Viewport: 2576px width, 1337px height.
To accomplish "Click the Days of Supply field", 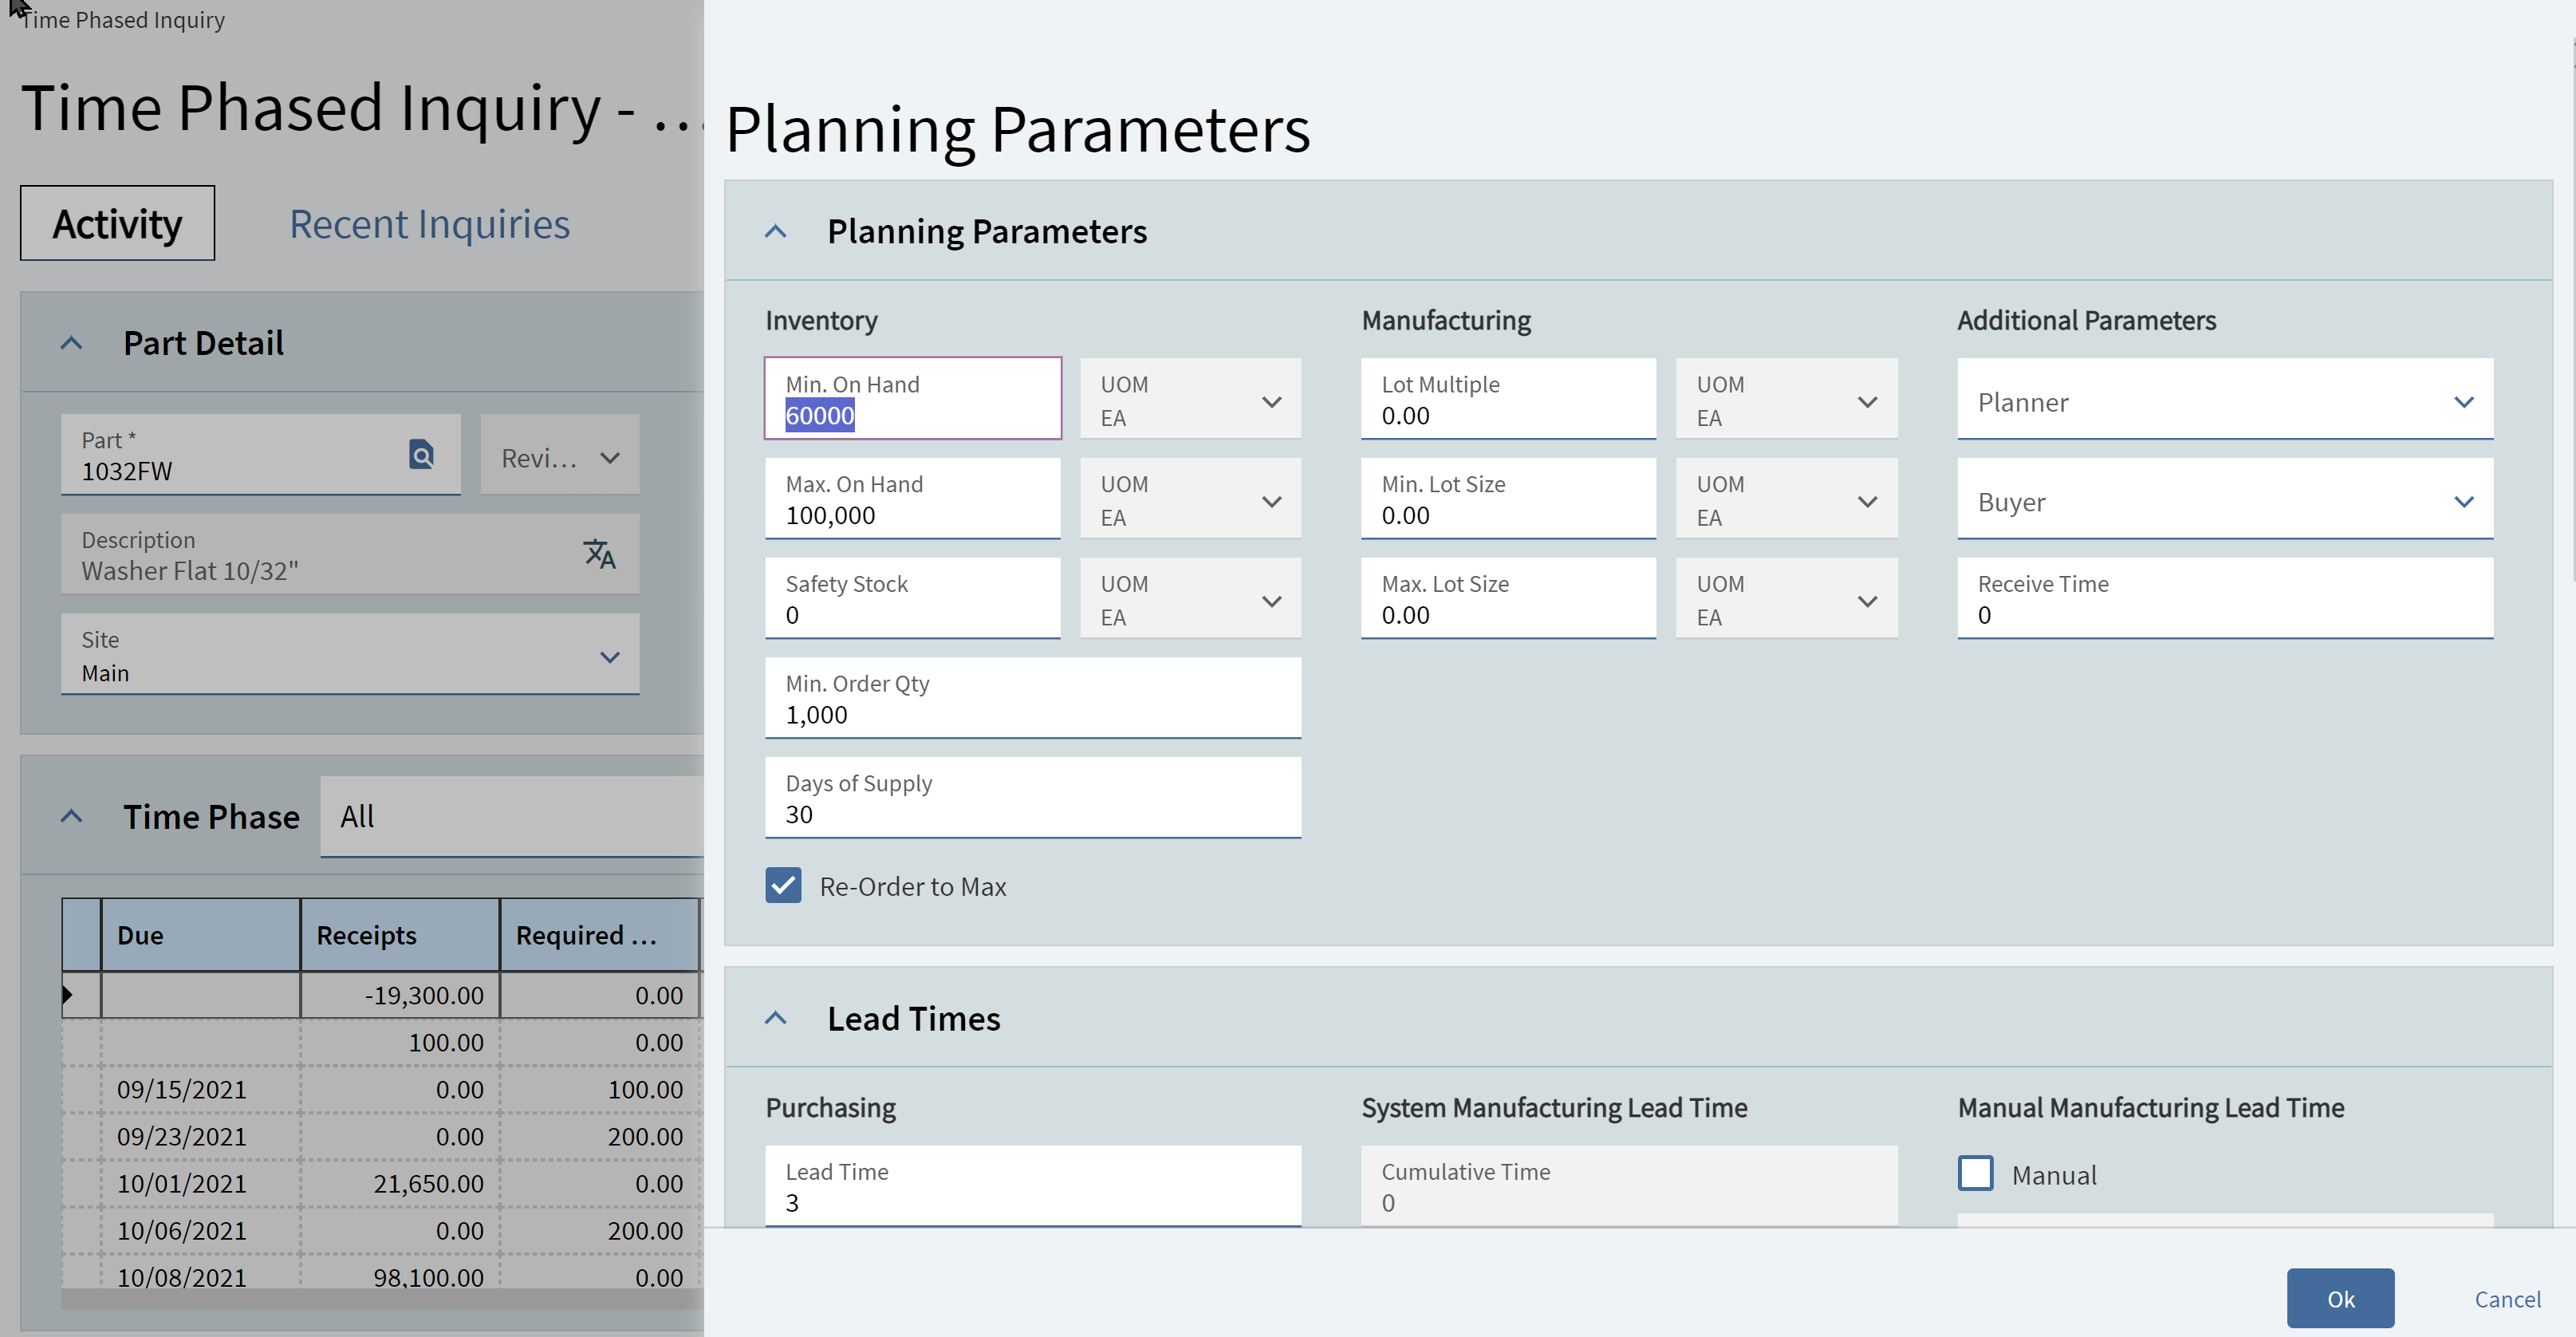I will pos(1033,799).
